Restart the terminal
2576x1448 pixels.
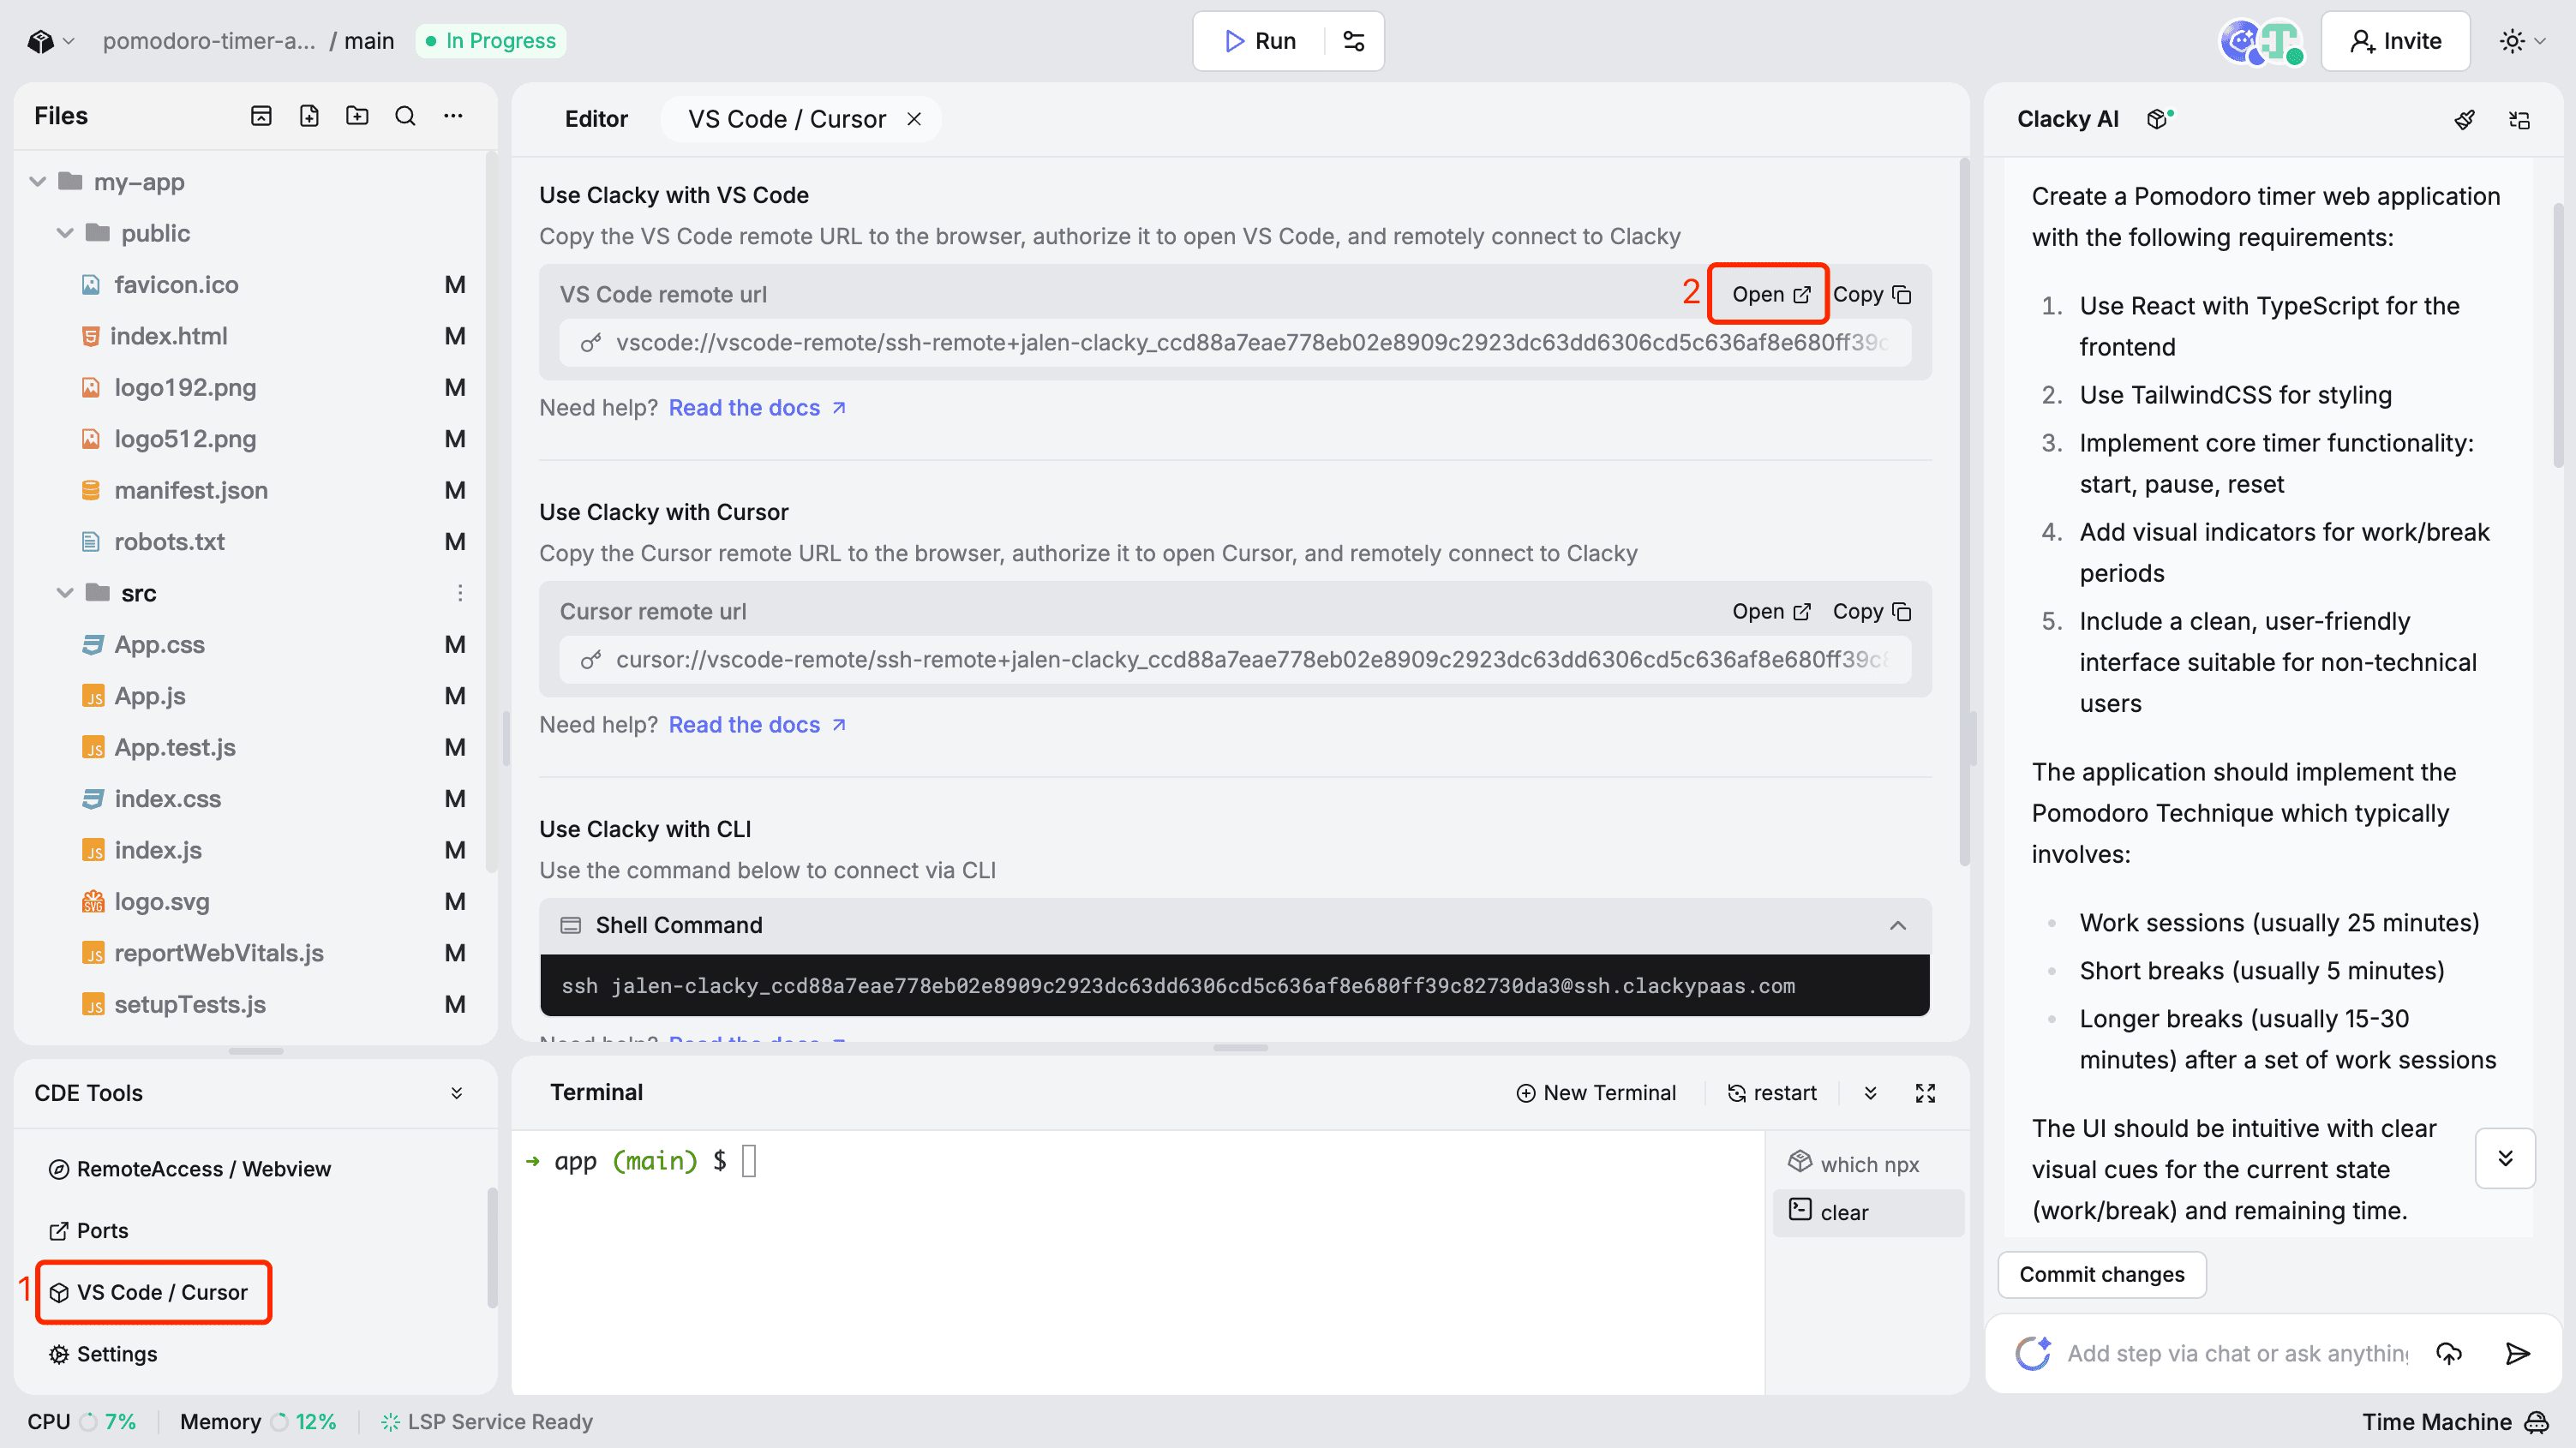tap(1771, 1093)
